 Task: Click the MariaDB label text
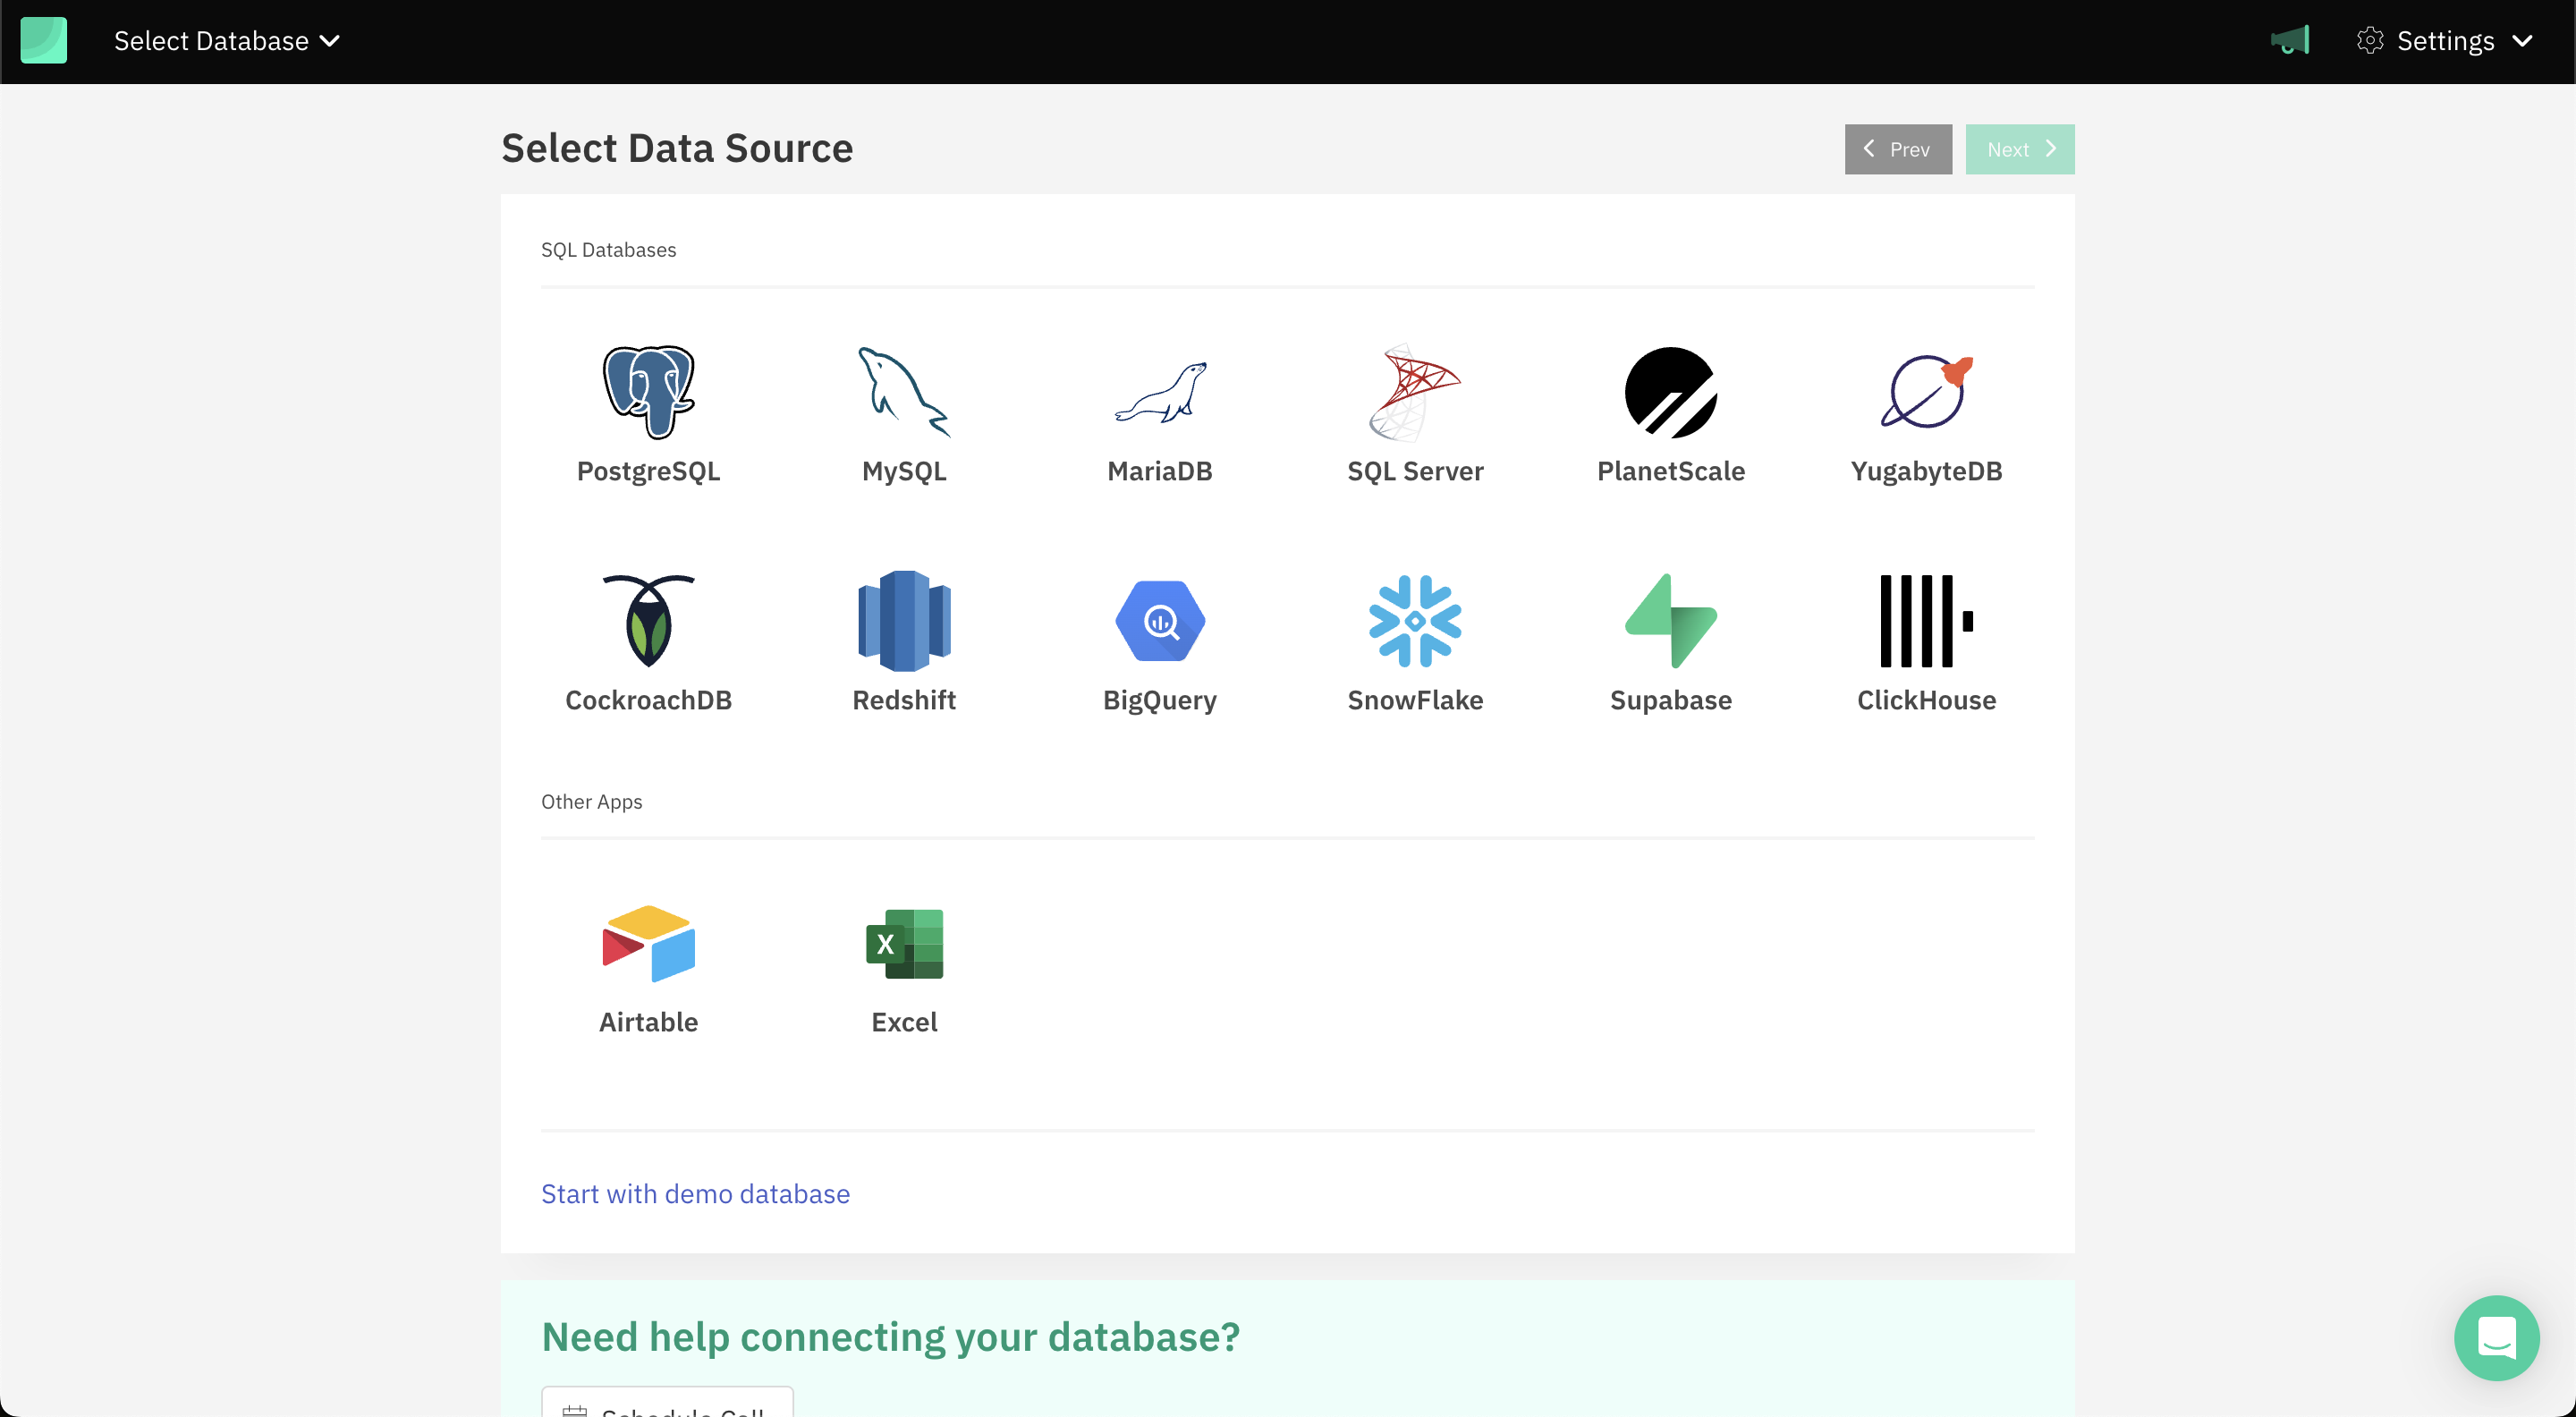click(x=1160, y=471)
